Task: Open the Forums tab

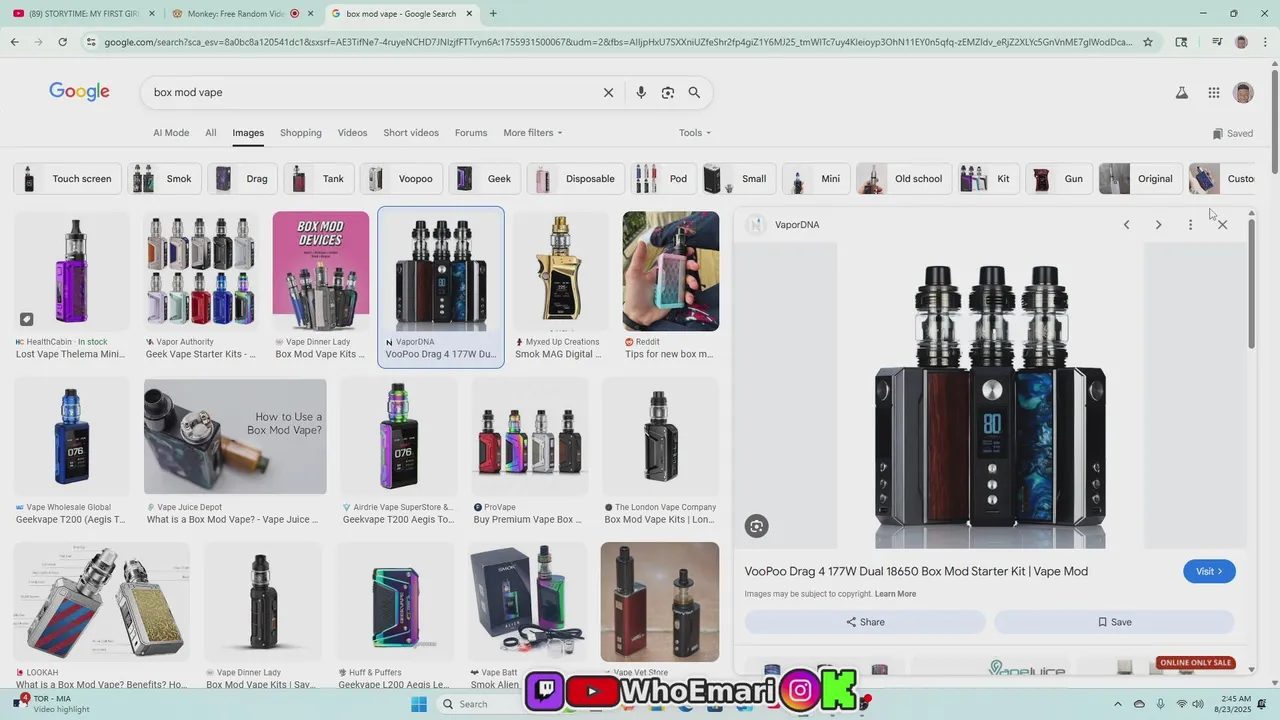Action: click(471, 133)
